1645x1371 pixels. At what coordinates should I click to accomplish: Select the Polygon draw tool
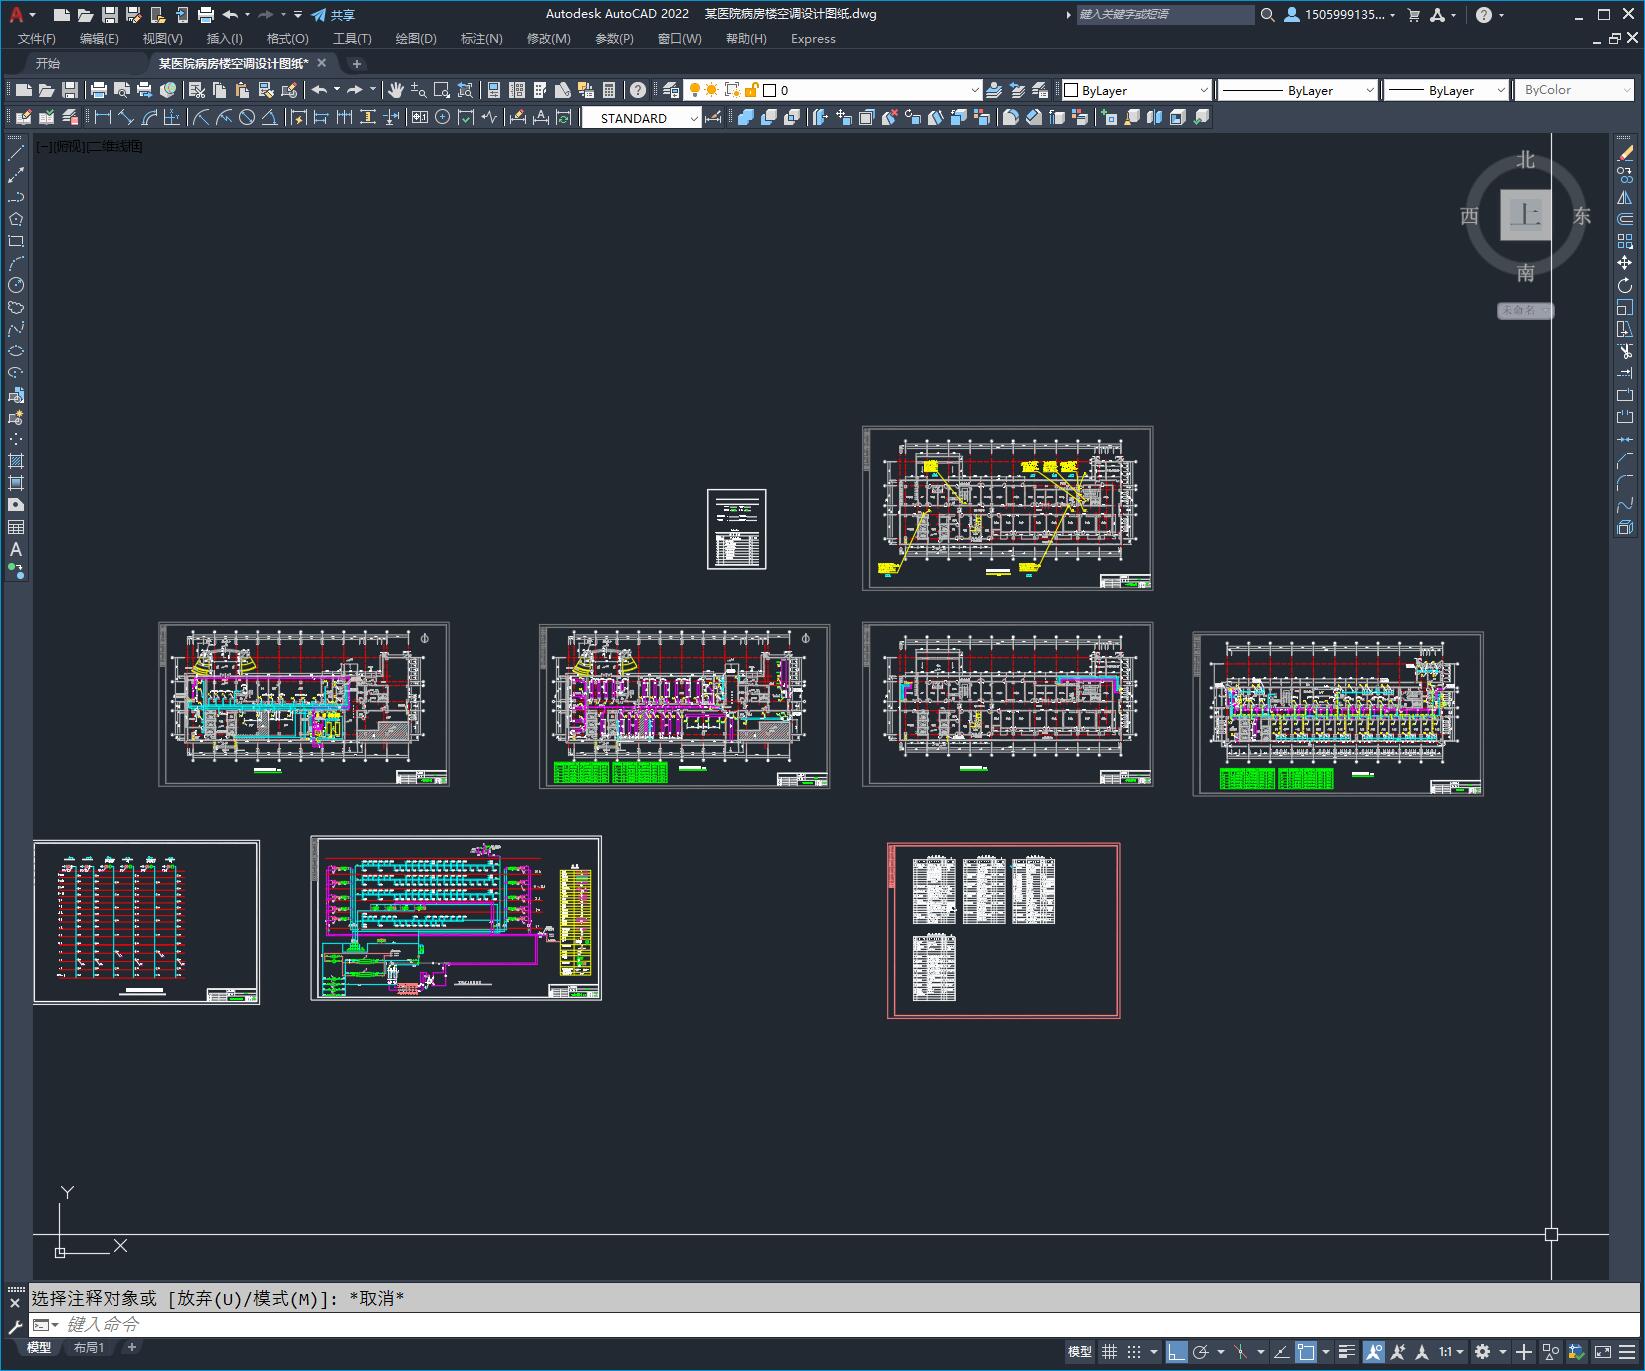coord(16,219)
